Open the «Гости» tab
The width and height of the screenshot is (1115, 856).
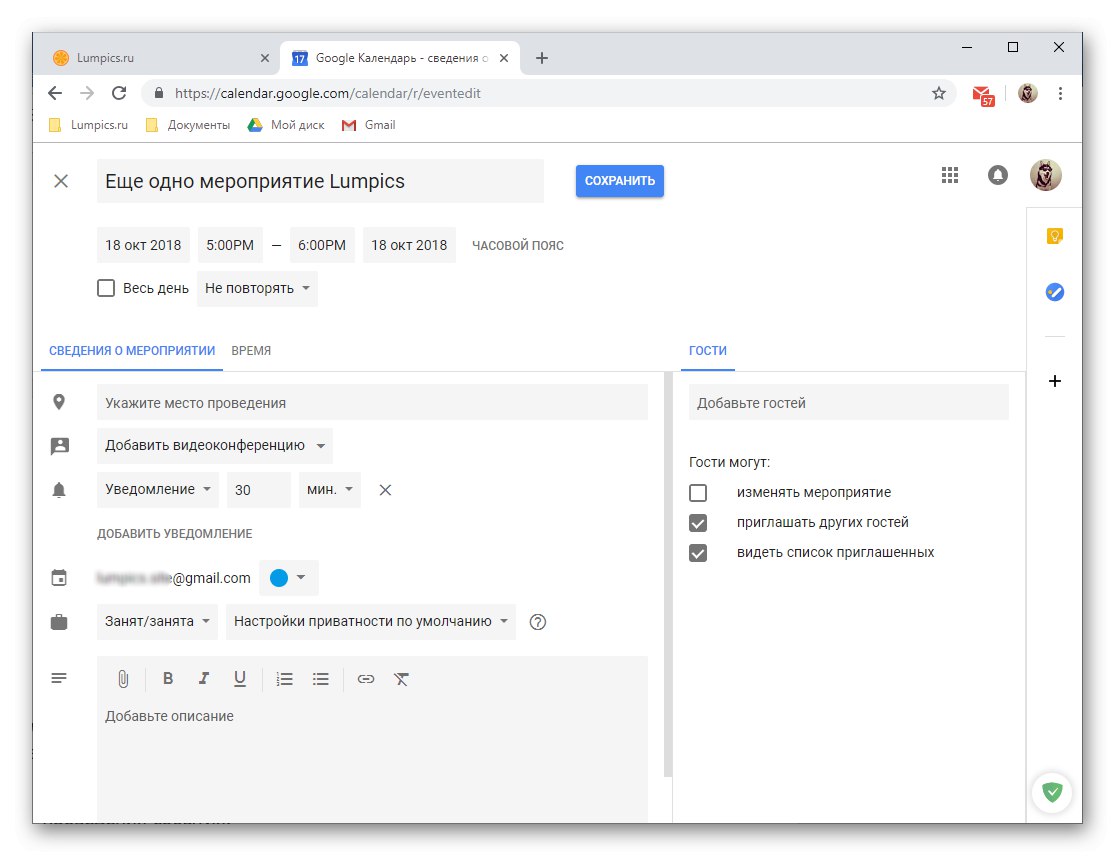pyautogui.click(x=708, y=350)
